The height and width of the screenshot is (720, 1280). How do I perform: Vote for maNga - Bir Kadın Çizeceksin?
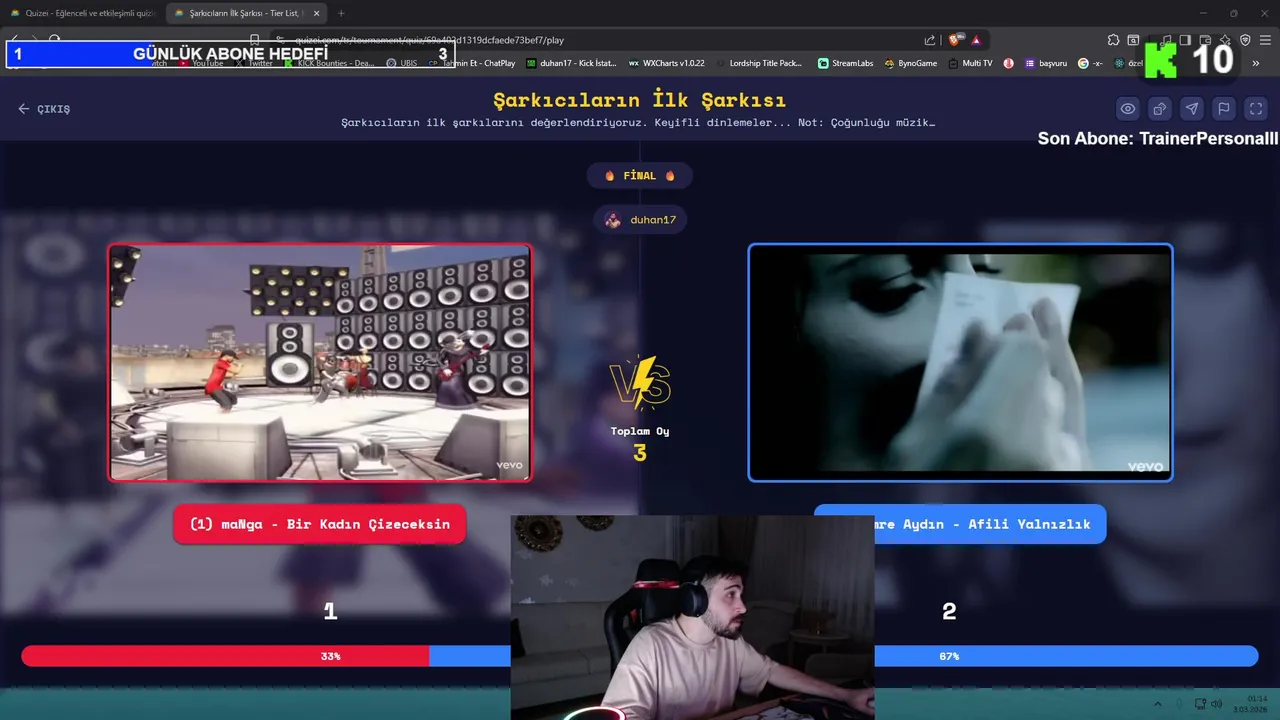click(320, 524)
